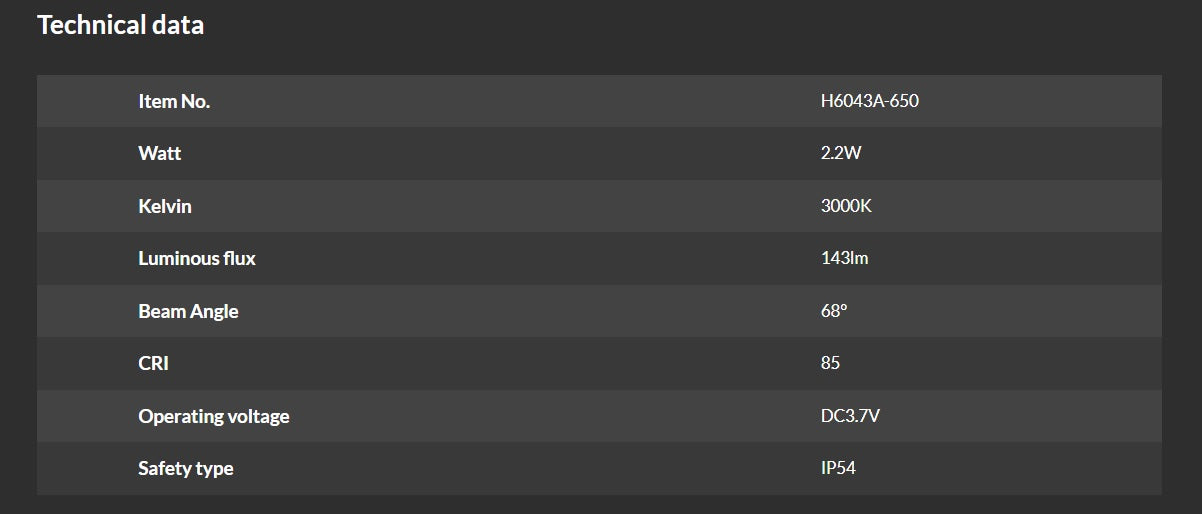
Task: Click the word 'Angle' in the table
Action: pos(215,311)
